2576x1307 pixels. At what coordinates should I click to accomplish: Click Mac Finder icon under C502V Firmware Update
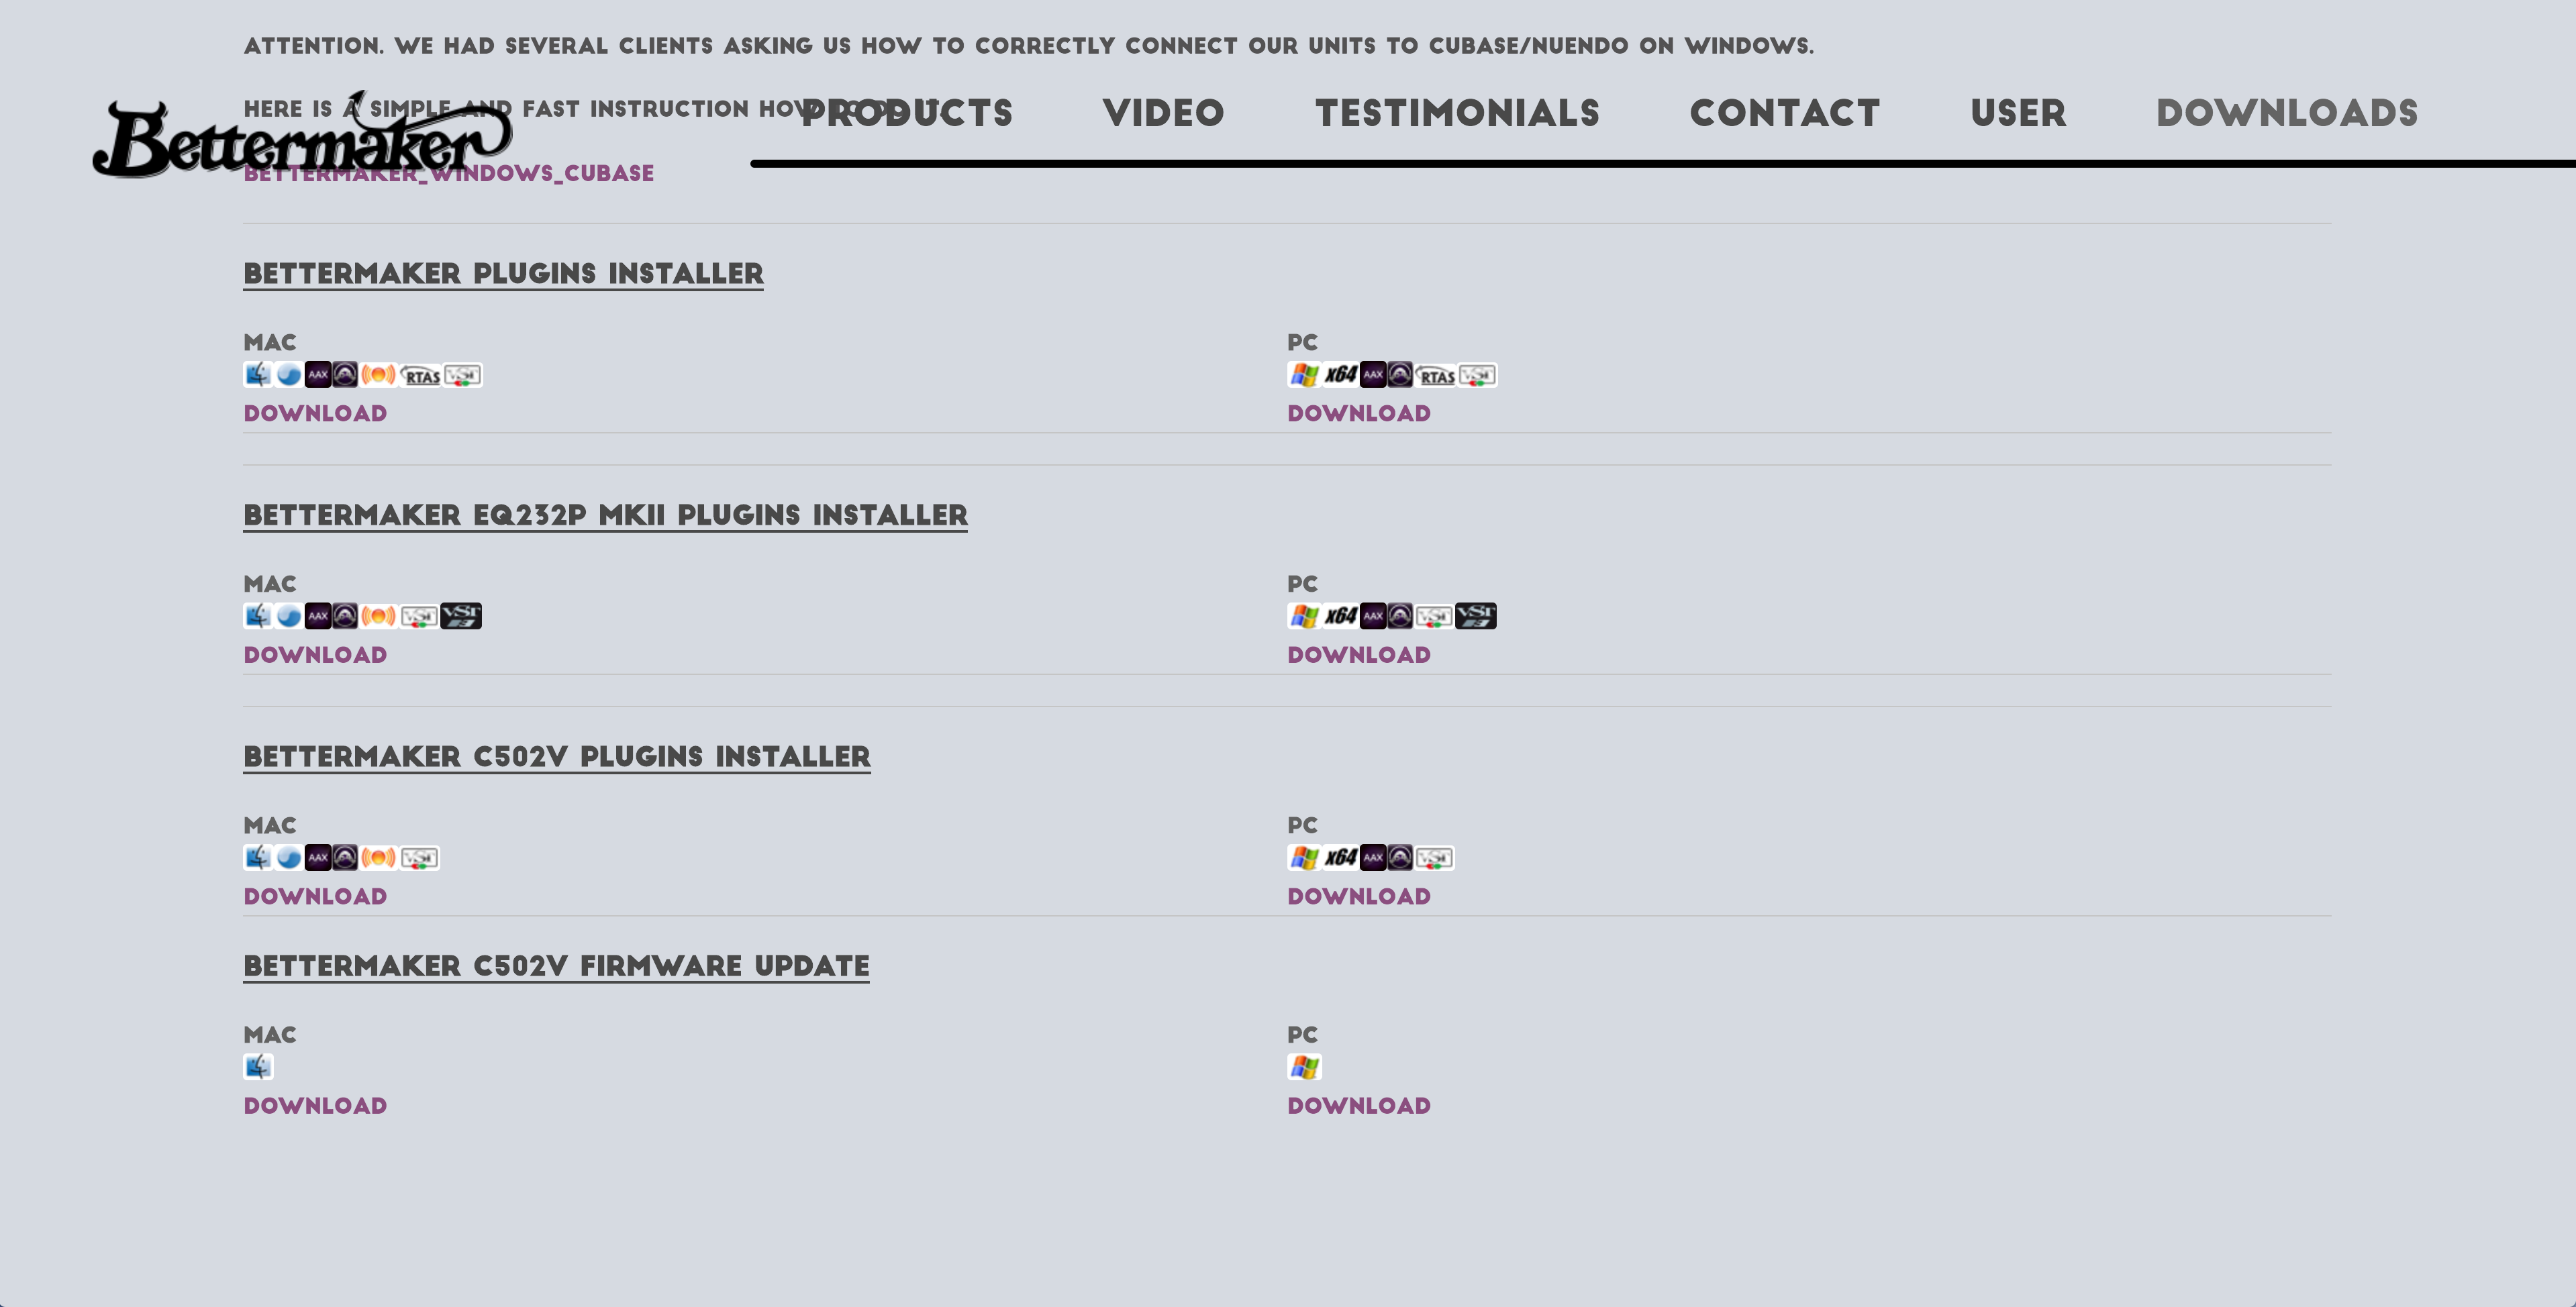[258, 1067]
